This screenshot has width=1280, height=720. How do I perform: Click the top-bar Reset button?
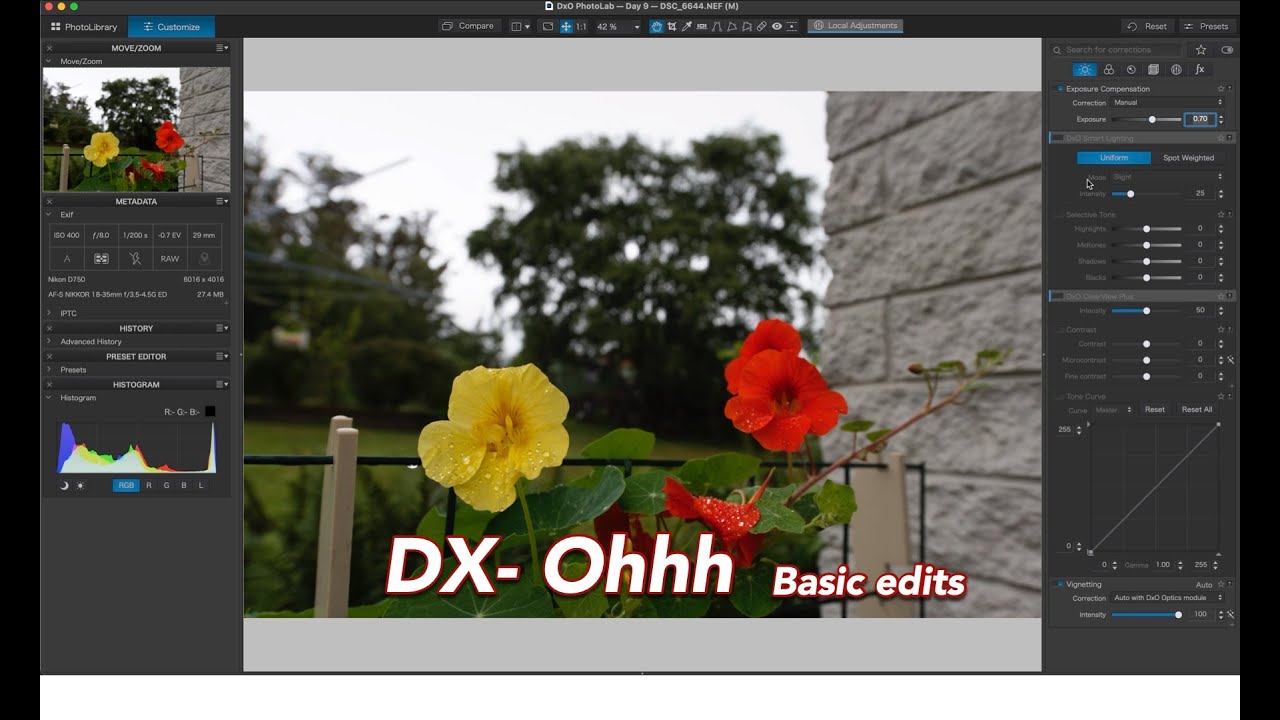1148,26
